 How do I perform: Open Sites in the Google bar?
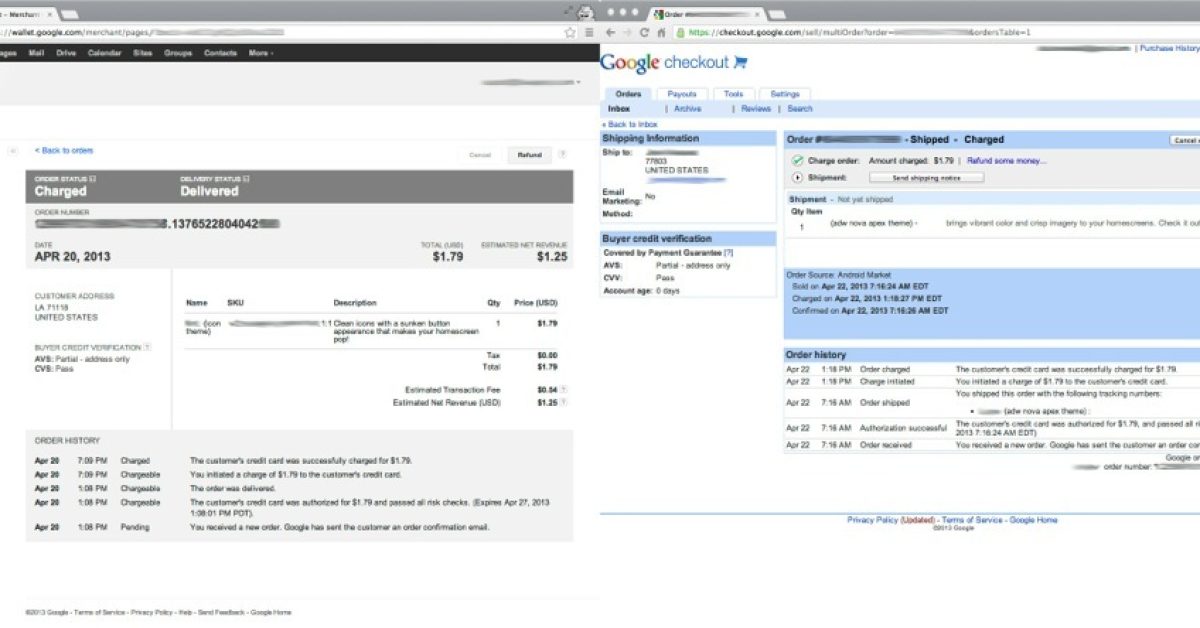(x=143, y=53)
